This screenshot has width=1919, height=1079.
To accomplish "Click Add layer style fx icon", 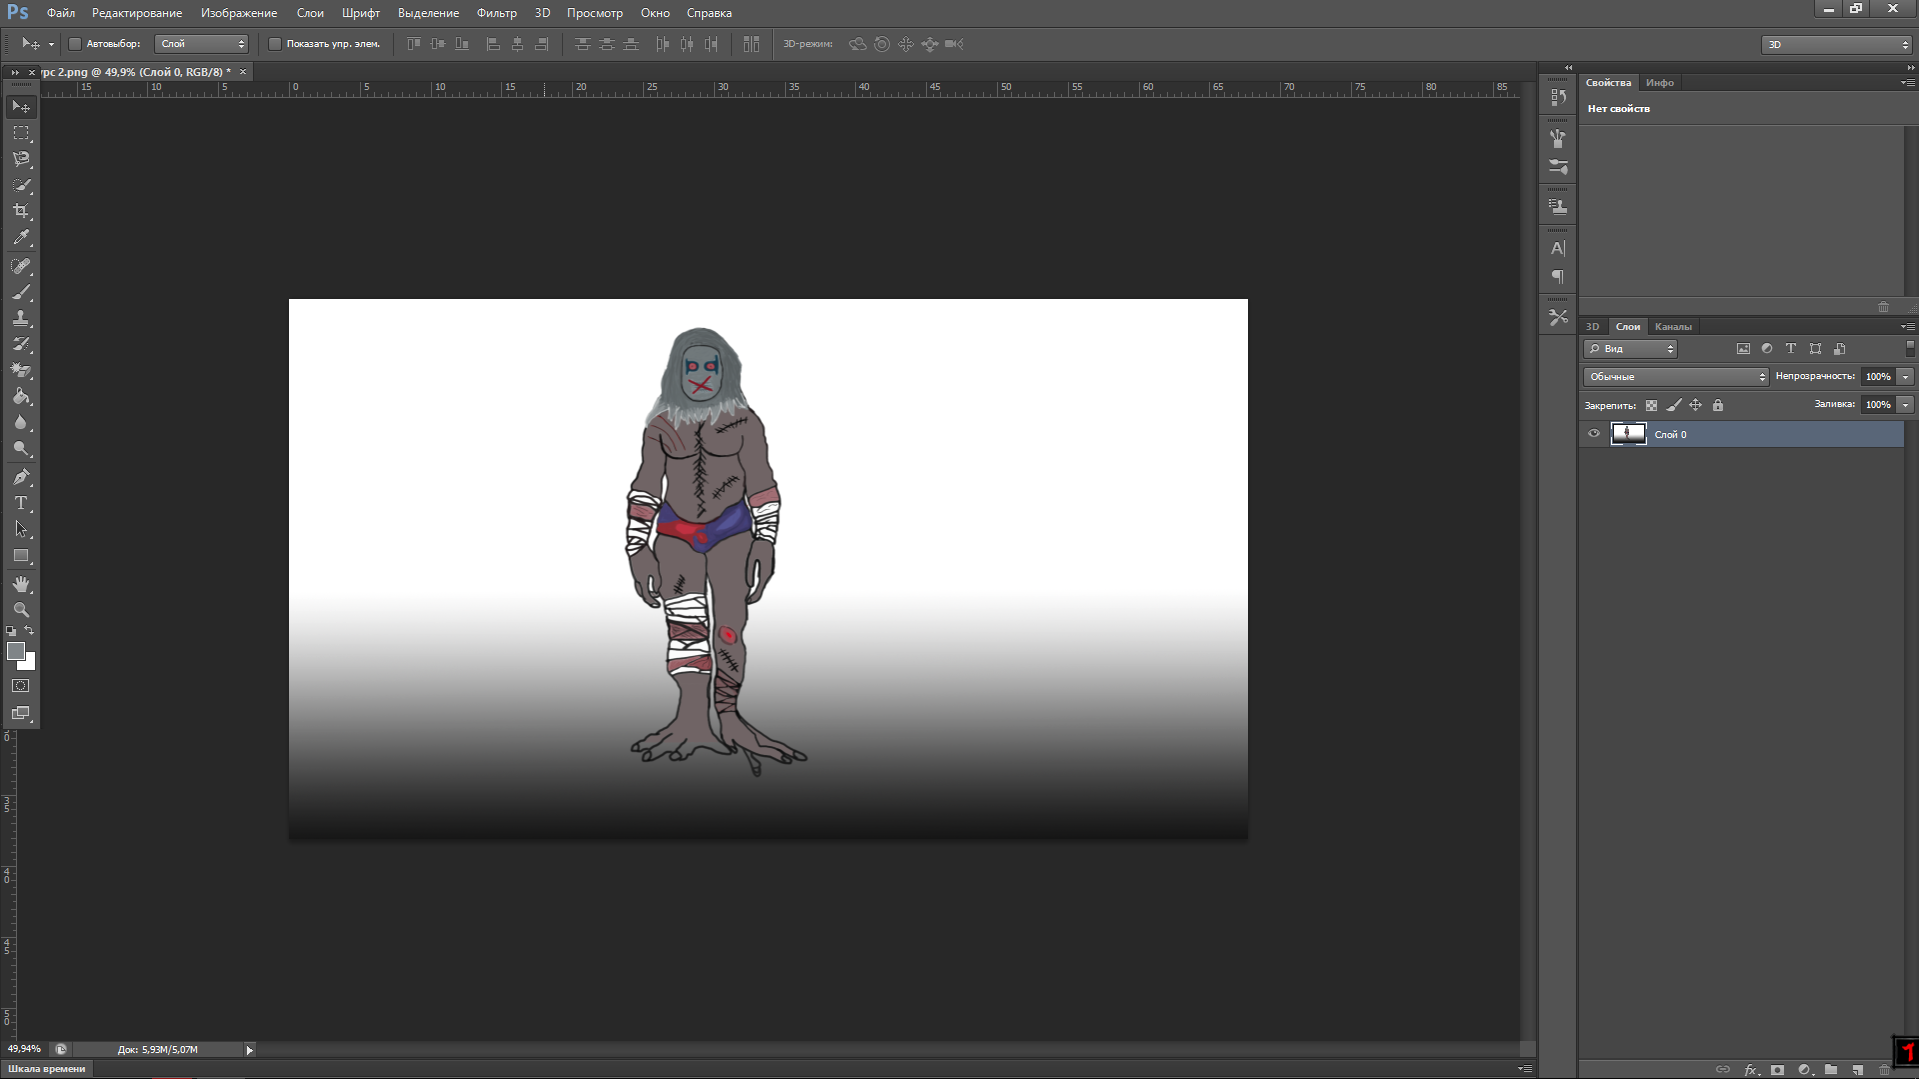I will tap(1751, 1070).
